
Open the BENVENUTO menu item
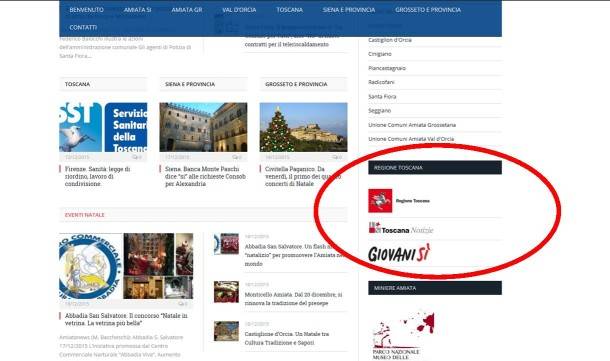tap(86, 10)
